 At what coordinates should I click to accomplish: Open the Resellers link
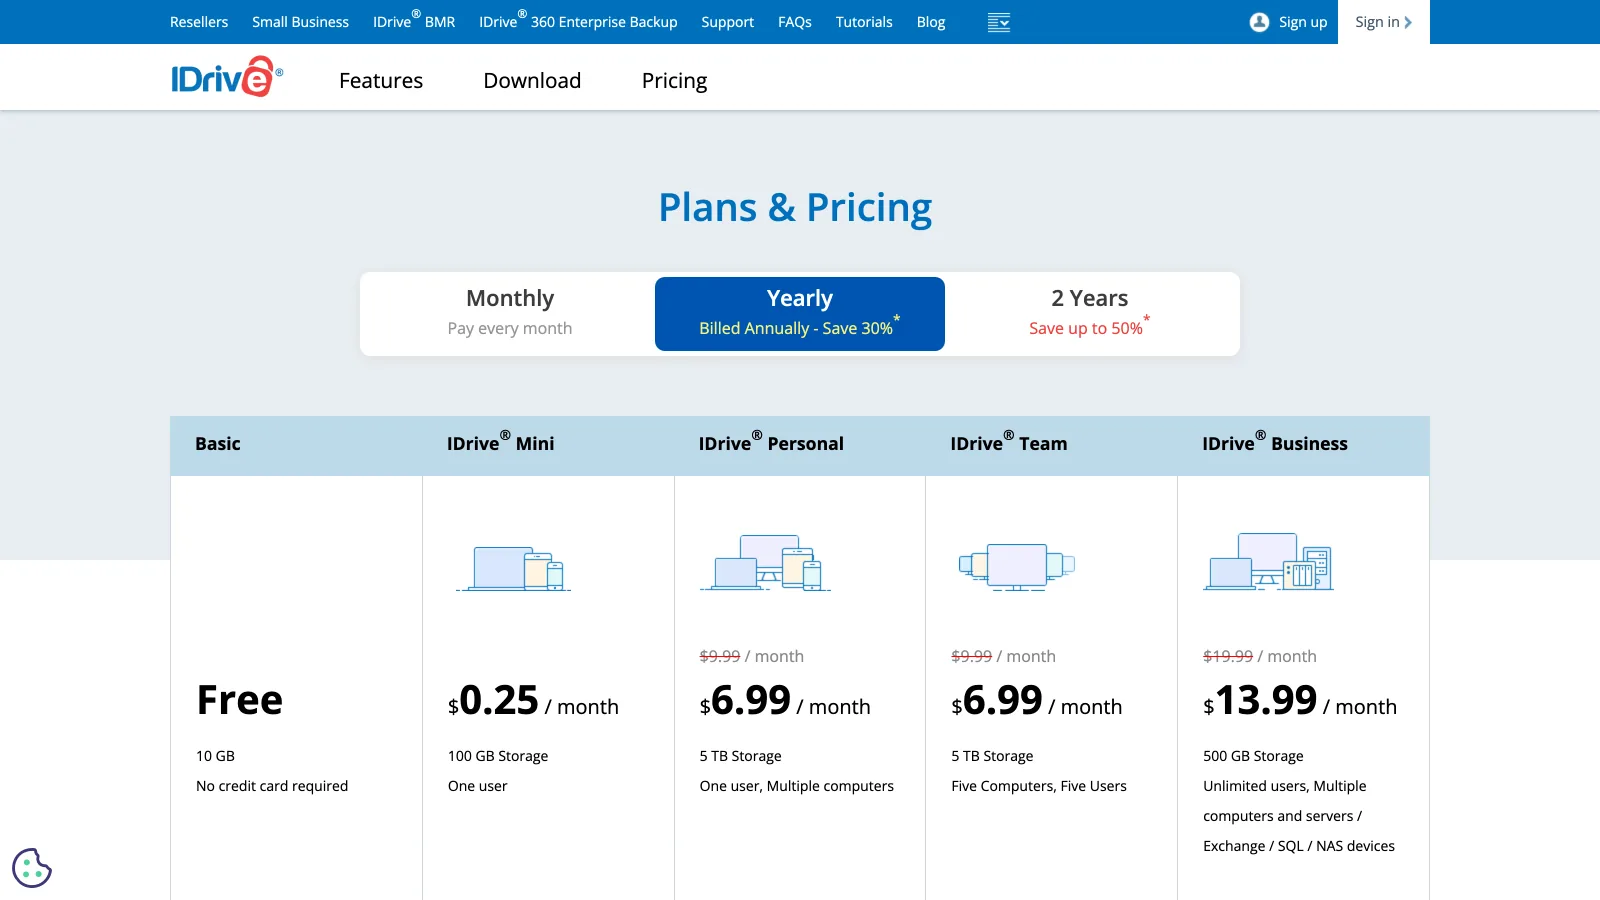[x=199, y=22]
